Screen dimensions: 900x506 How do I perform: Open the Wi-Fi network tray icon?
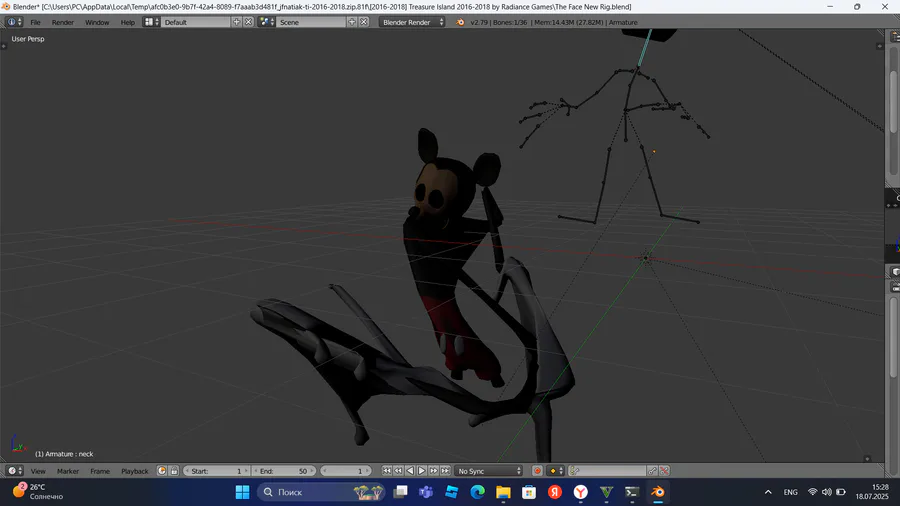[812, 492]
